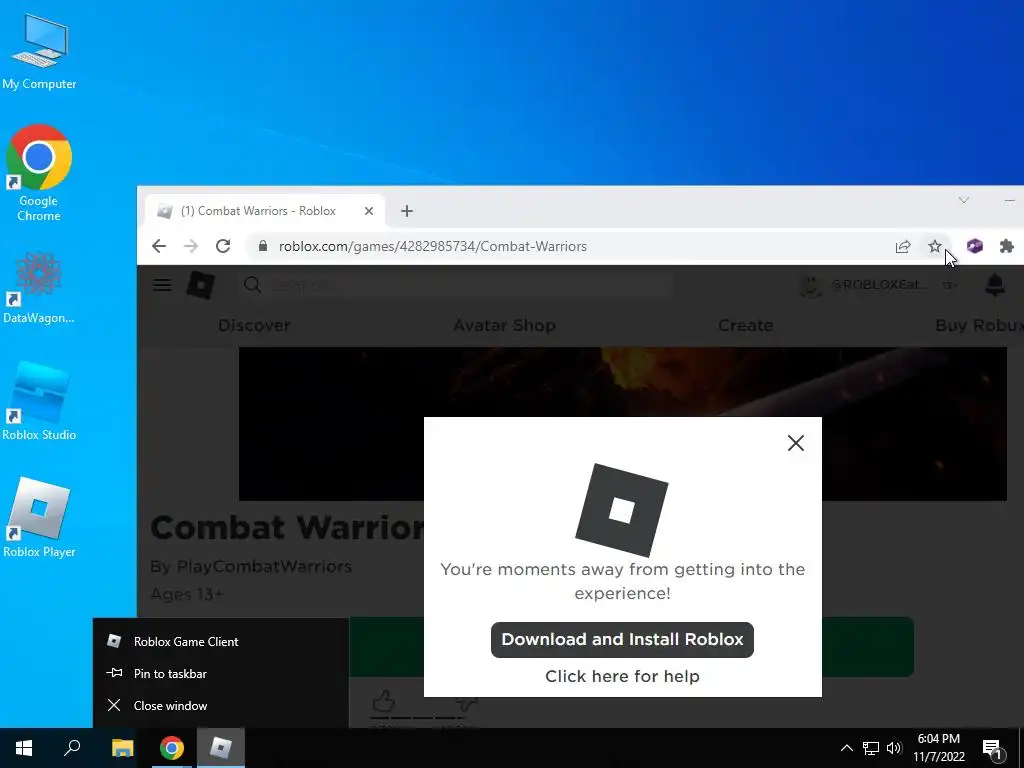Image resolution: width=1024 pixels, height=768 pixels.
Task: Click Roblox taskbar button
Action: pyautogui.click(x=221, y=748)
